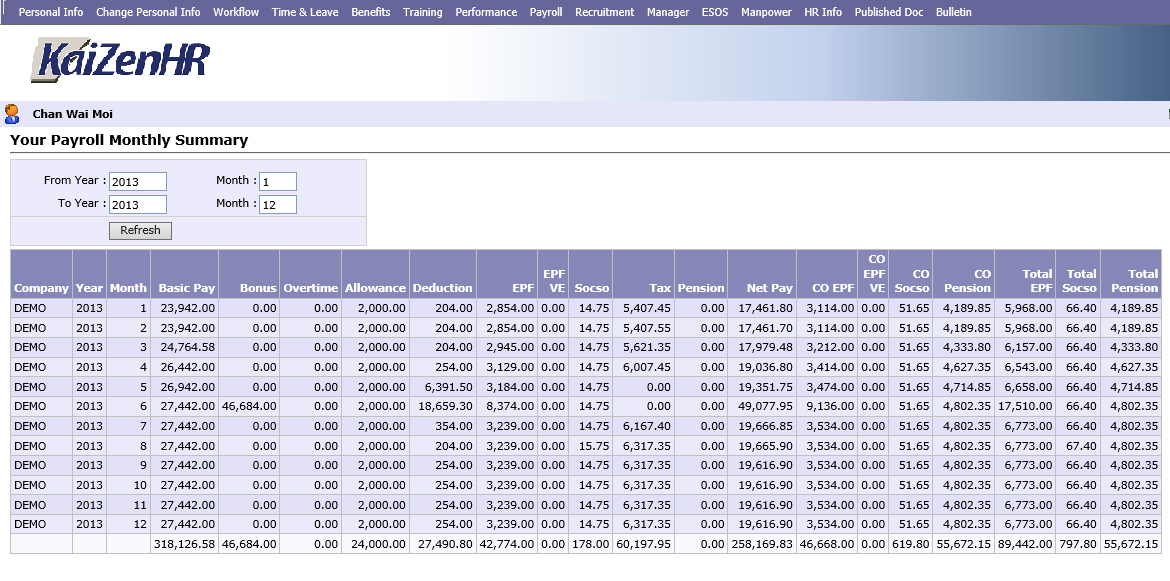The width and height of the screenshot is (1170, 581).
Task: Open the Change Personal Info menu
Action: 151,13
